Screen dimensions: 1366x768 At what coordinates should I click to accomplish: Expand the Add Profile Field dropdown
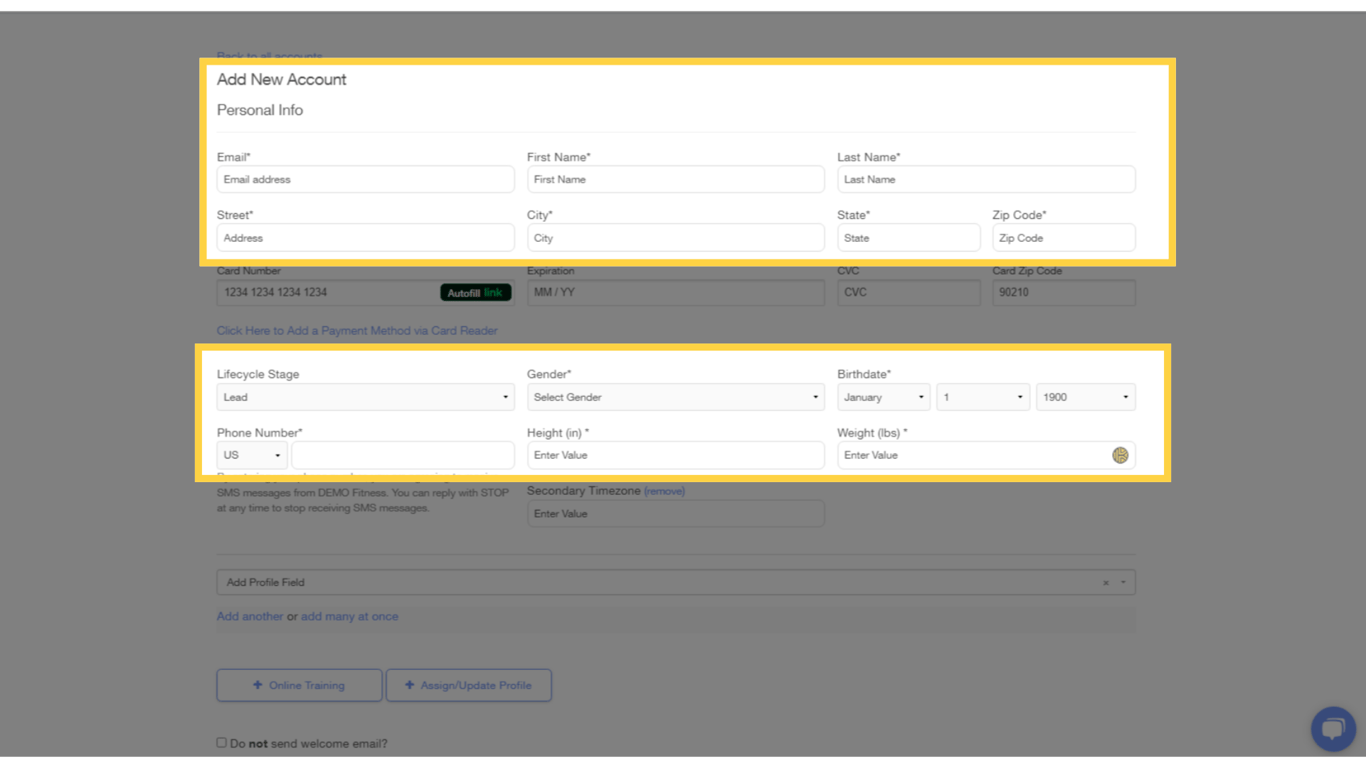(1122, 581)
